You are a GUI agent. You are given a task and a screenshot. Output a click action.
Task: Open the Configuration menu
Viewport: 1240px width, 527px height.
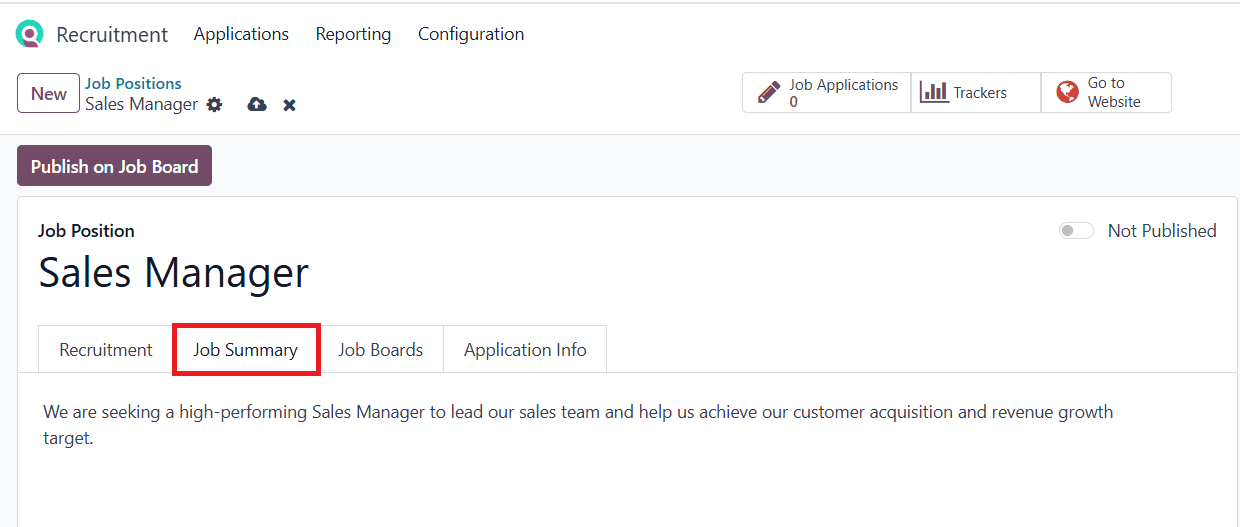[x=471, y=34]
